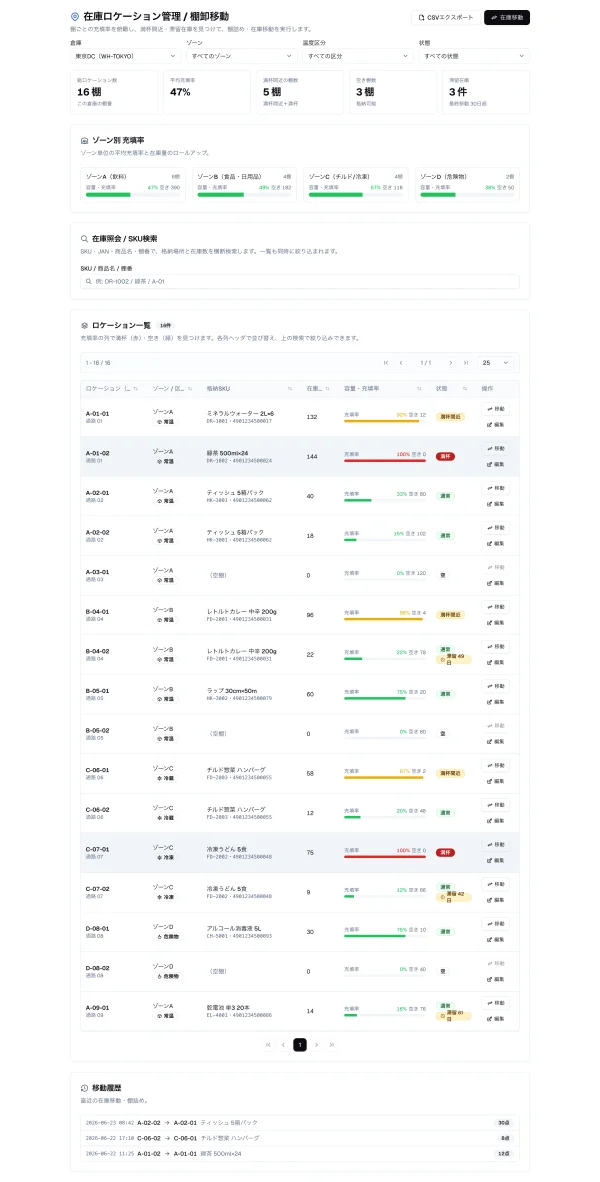Click 移動 for row D-08-01
The height and width of the screenshot is (1182, 600).
[496, 923]
